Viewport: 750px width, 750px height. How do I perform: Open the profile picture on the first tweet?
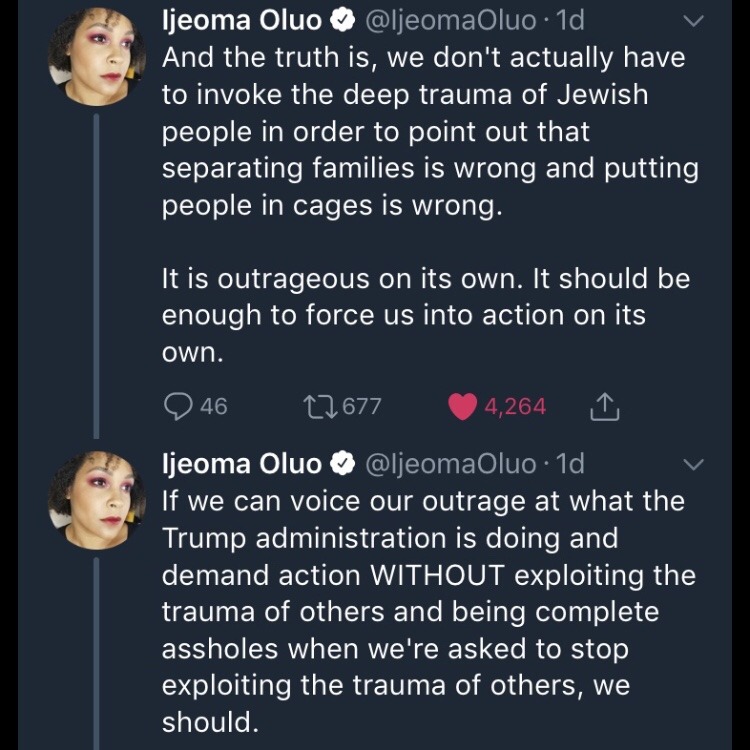(91, 57)
